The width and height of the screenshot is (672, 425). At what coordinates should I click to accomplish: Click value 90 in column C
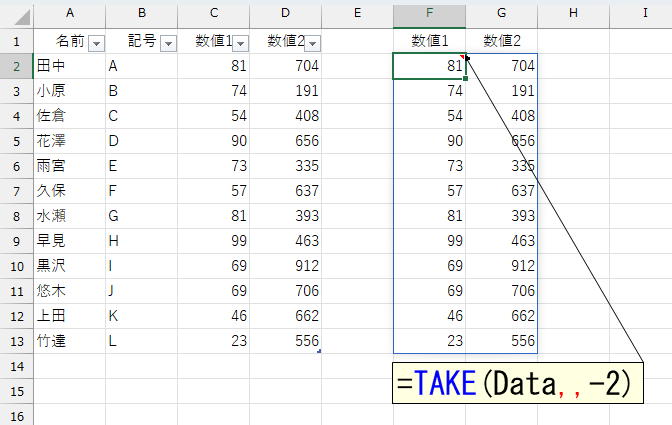pyautogui.click(x=214, y=141)
